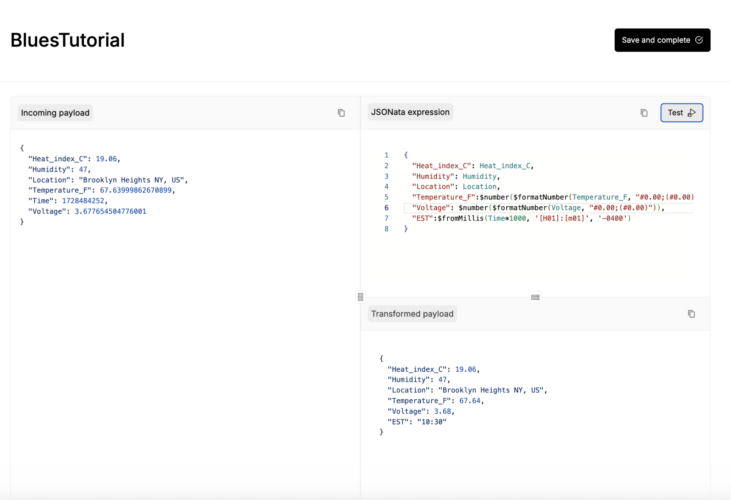Run the Test button
This screenshot has width=731, height=500.
(681, 113)
